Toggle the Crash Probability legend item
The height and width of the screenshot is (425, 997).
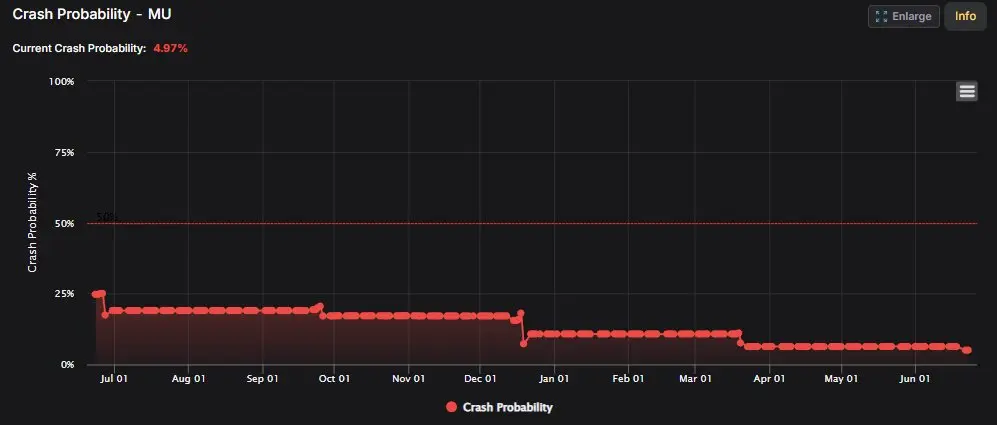tap(499, 407)
